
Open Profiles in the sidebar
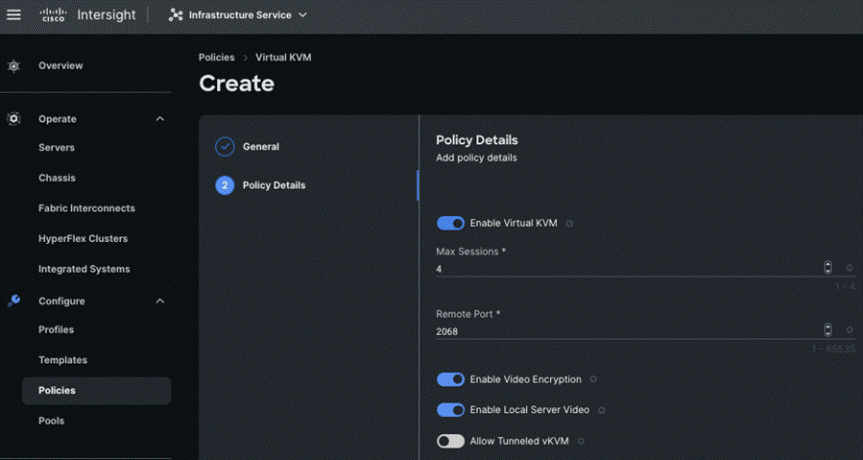click(x=56, y=330)
